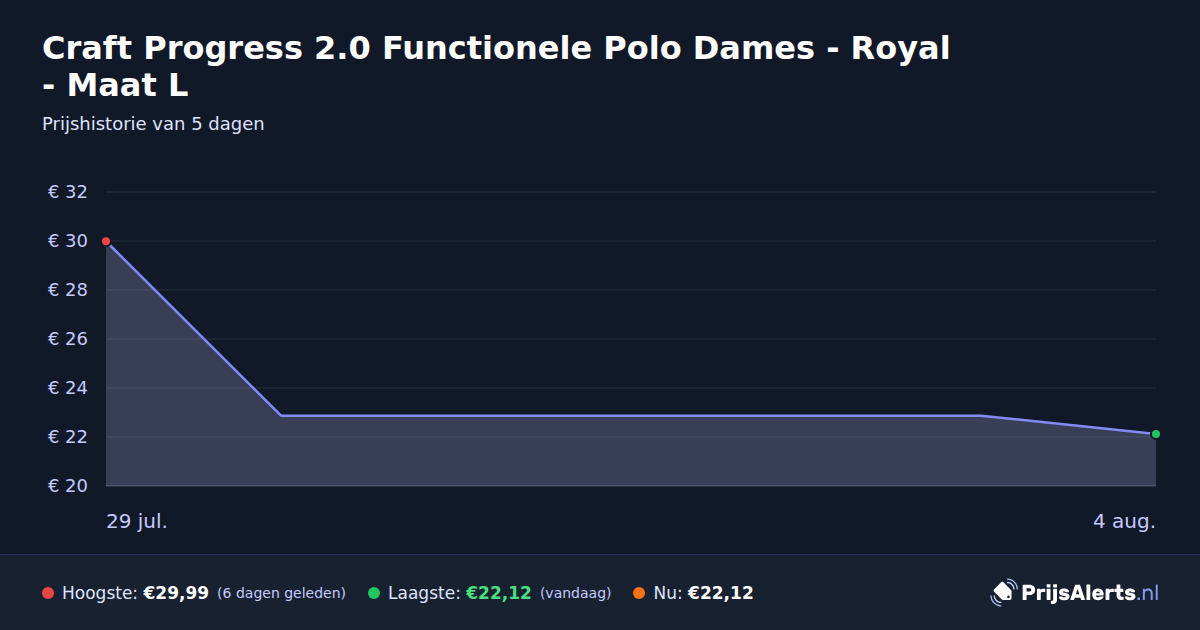Click the € 32 axis label
Viewport: 1200px width, 630px height.
point(68,192)
